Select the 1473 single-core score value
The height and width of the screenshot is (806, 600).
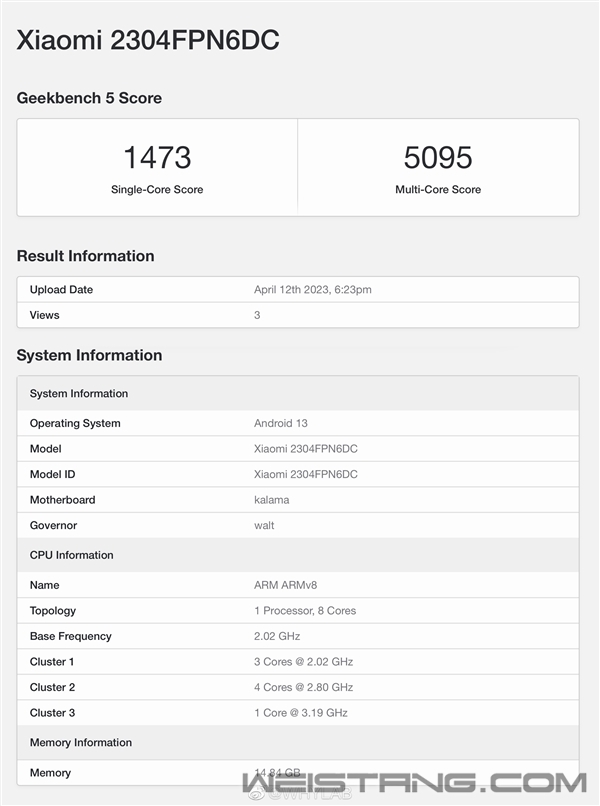click(157, 158)
